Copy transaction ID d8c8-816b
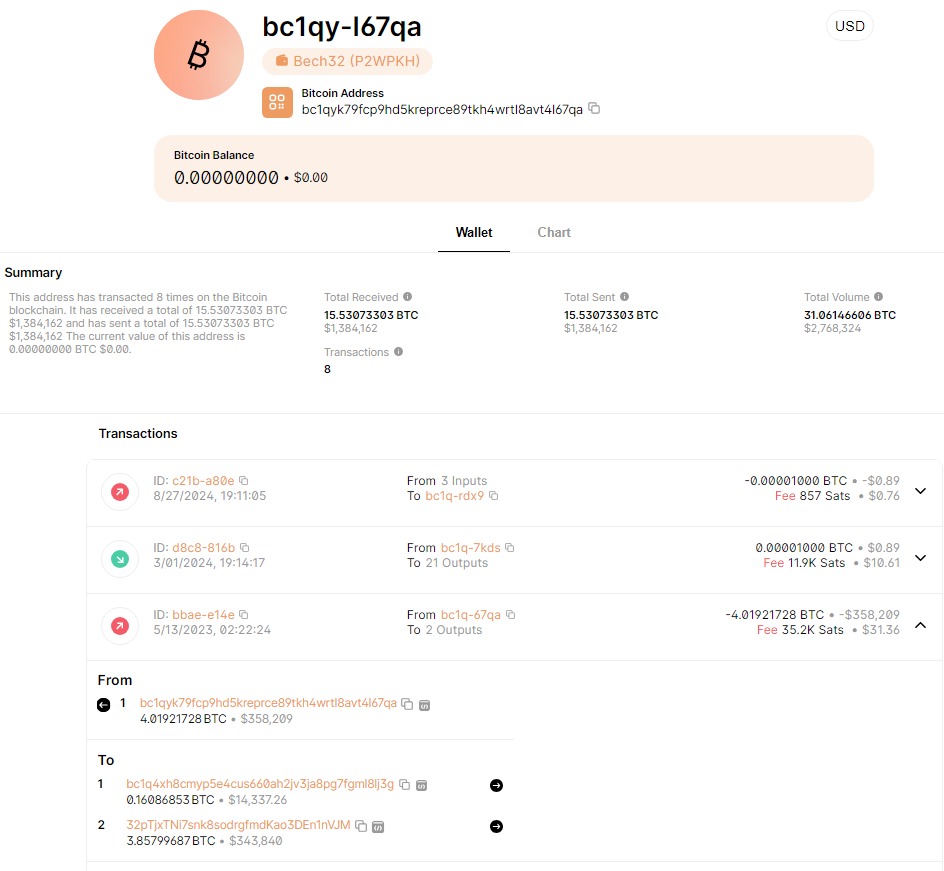Viewport: 944px width, 871px height. point(244,547)
